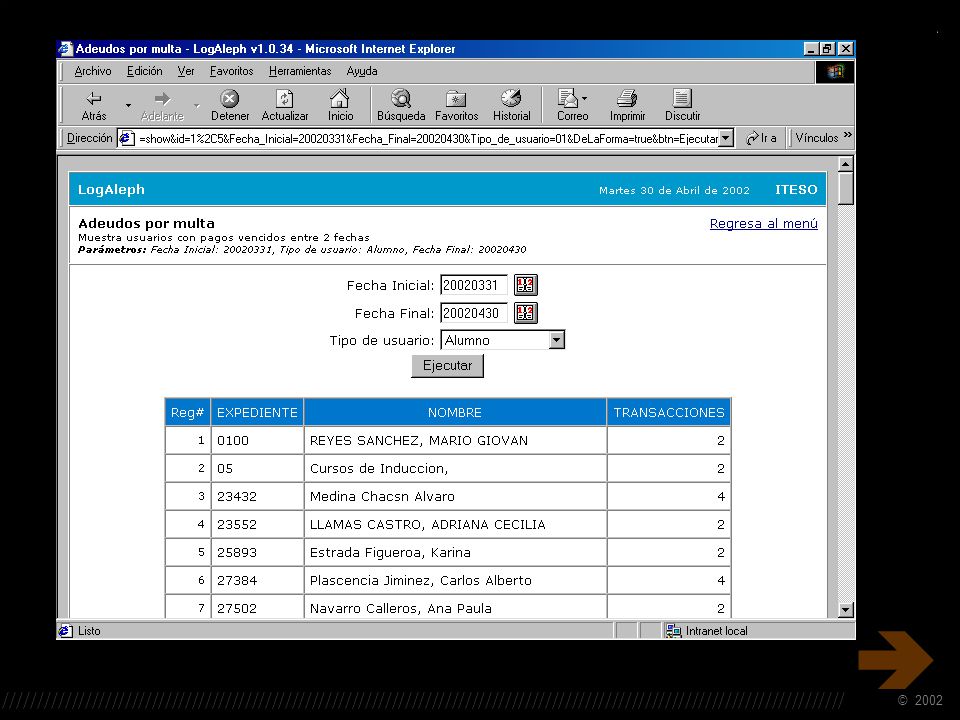
Task: Select the Navarro Calleros, Ana Paula cell
Action: pyautogui.click(x=455, y=607)
